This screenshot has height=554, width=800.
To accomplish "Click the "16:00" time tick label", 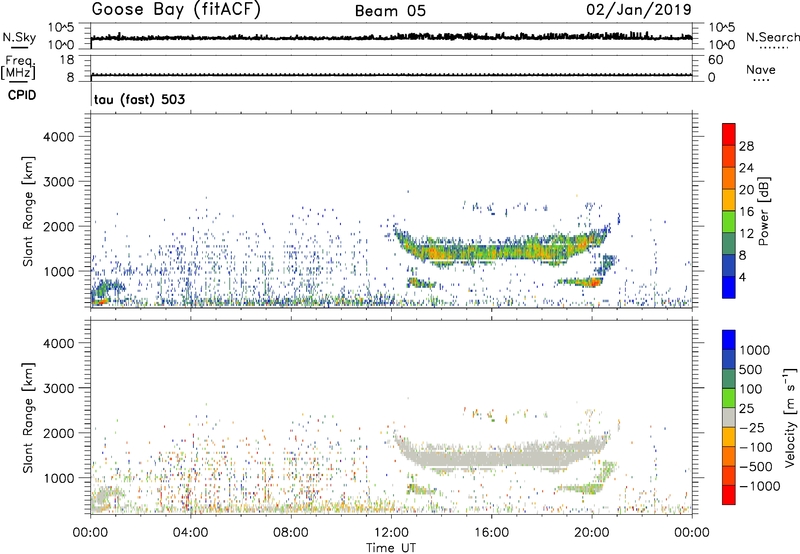I will pyautogui.click(x=491, y=533).
